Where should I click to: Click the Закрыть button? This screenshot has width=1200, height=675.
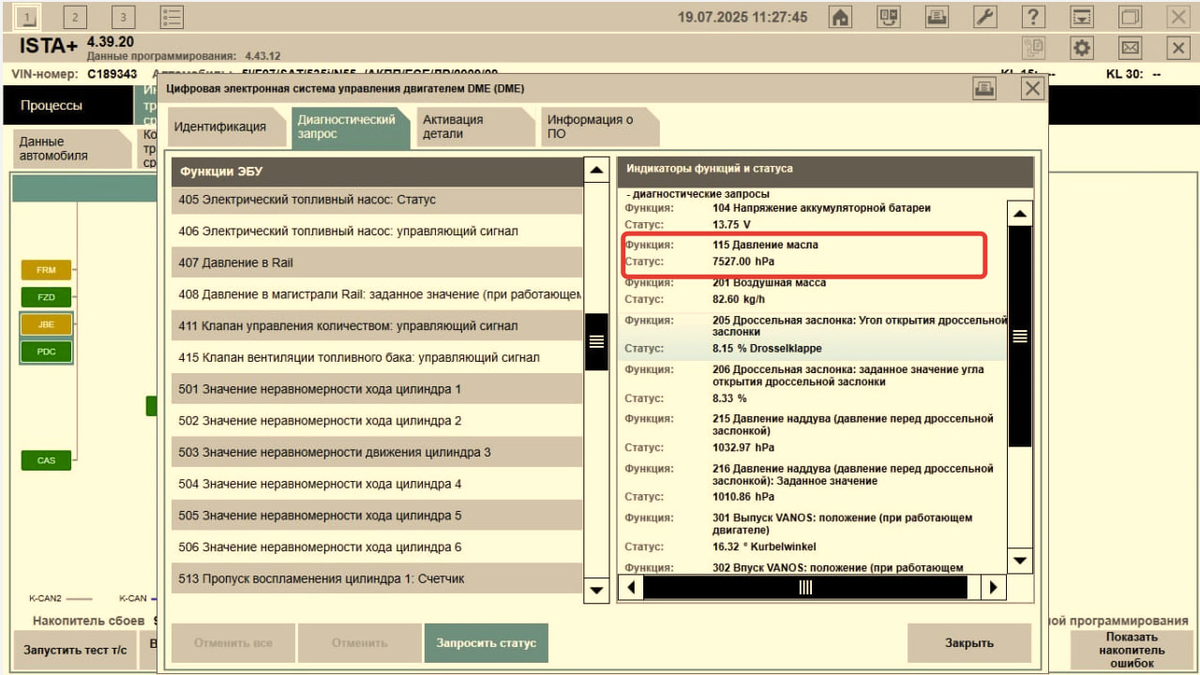(969, 643)
